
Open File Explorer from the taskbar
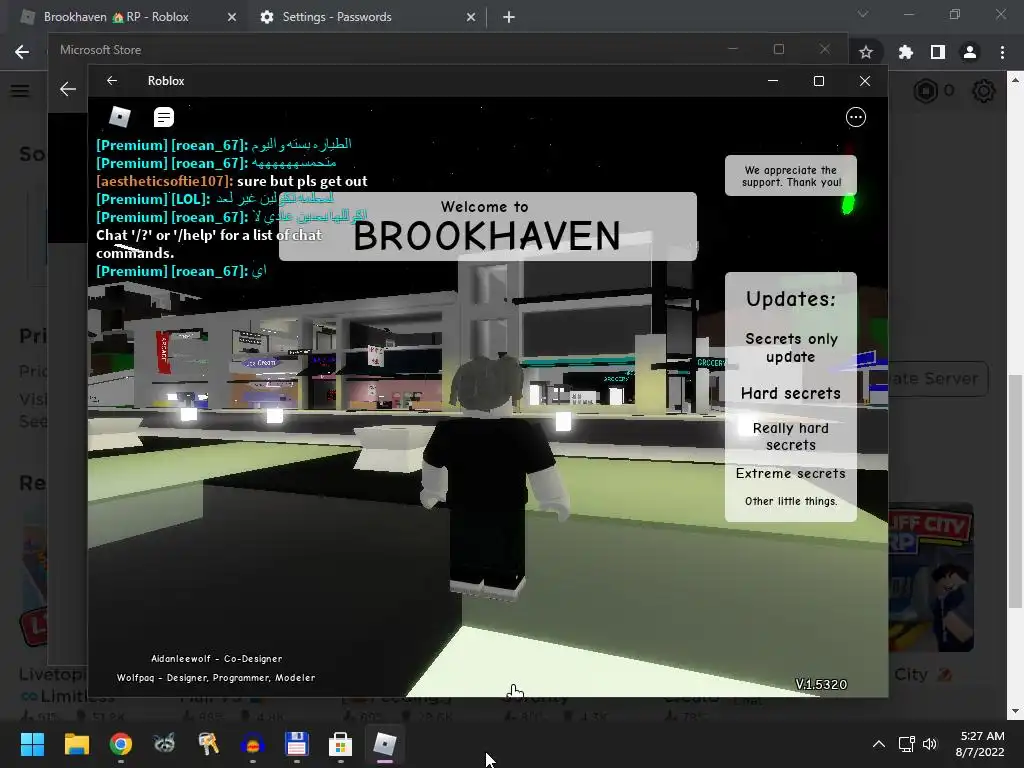tap(77, 744)
